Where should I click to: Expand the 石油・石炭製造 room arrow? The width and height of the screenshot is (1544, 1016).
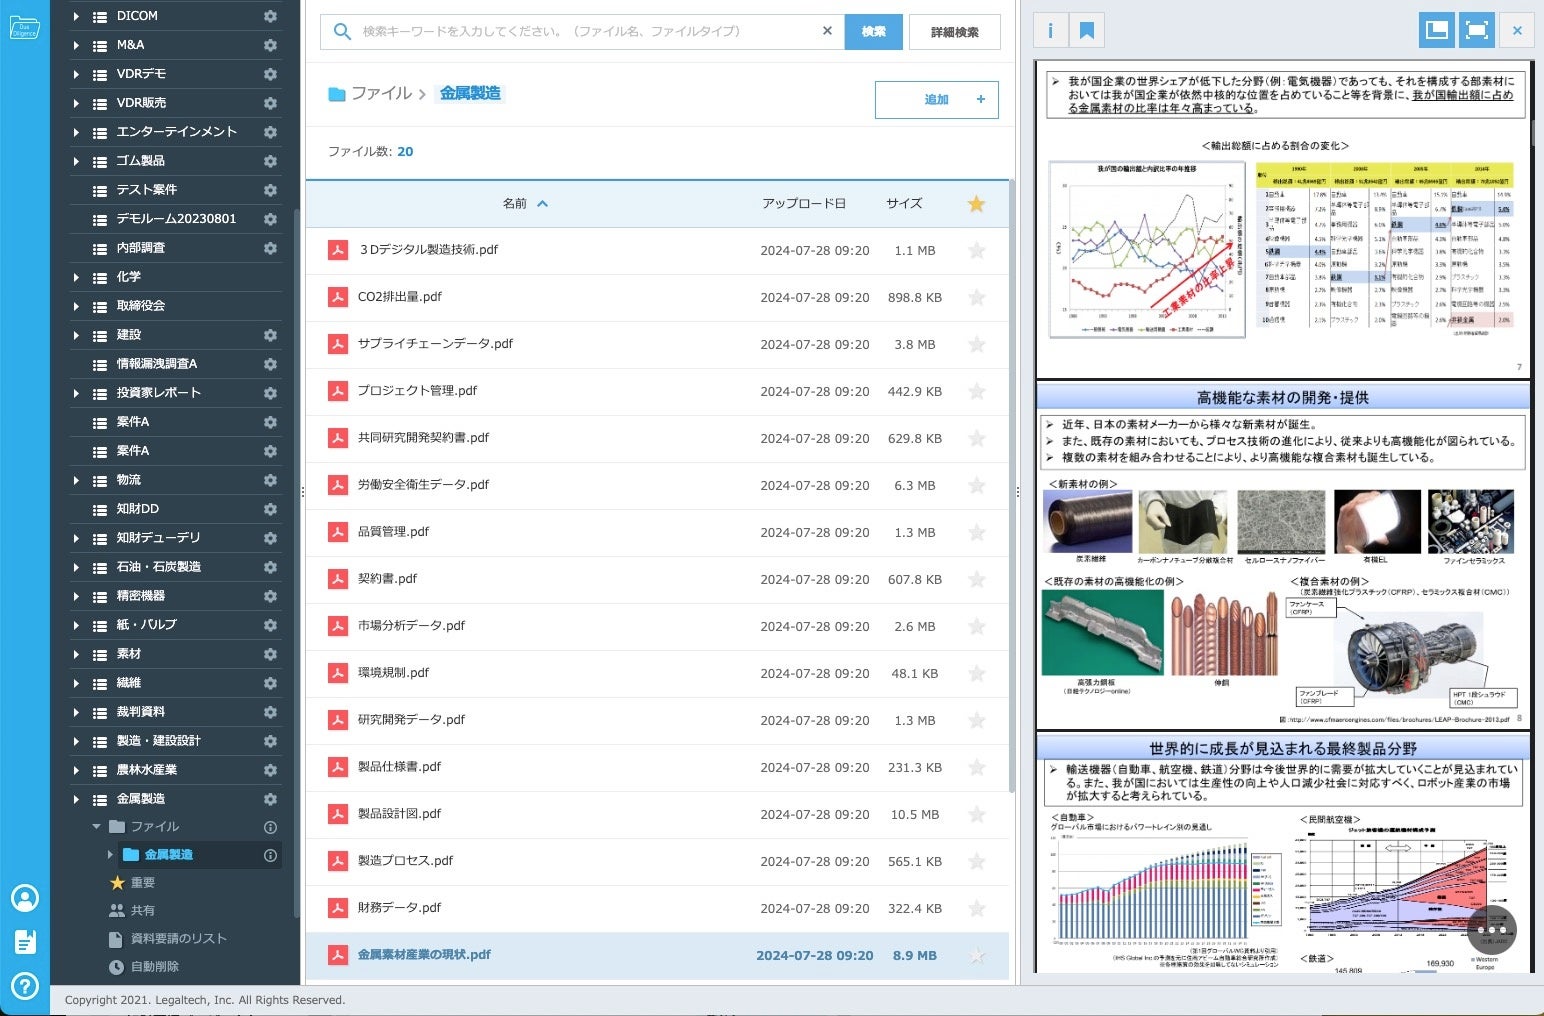point(76,567)
